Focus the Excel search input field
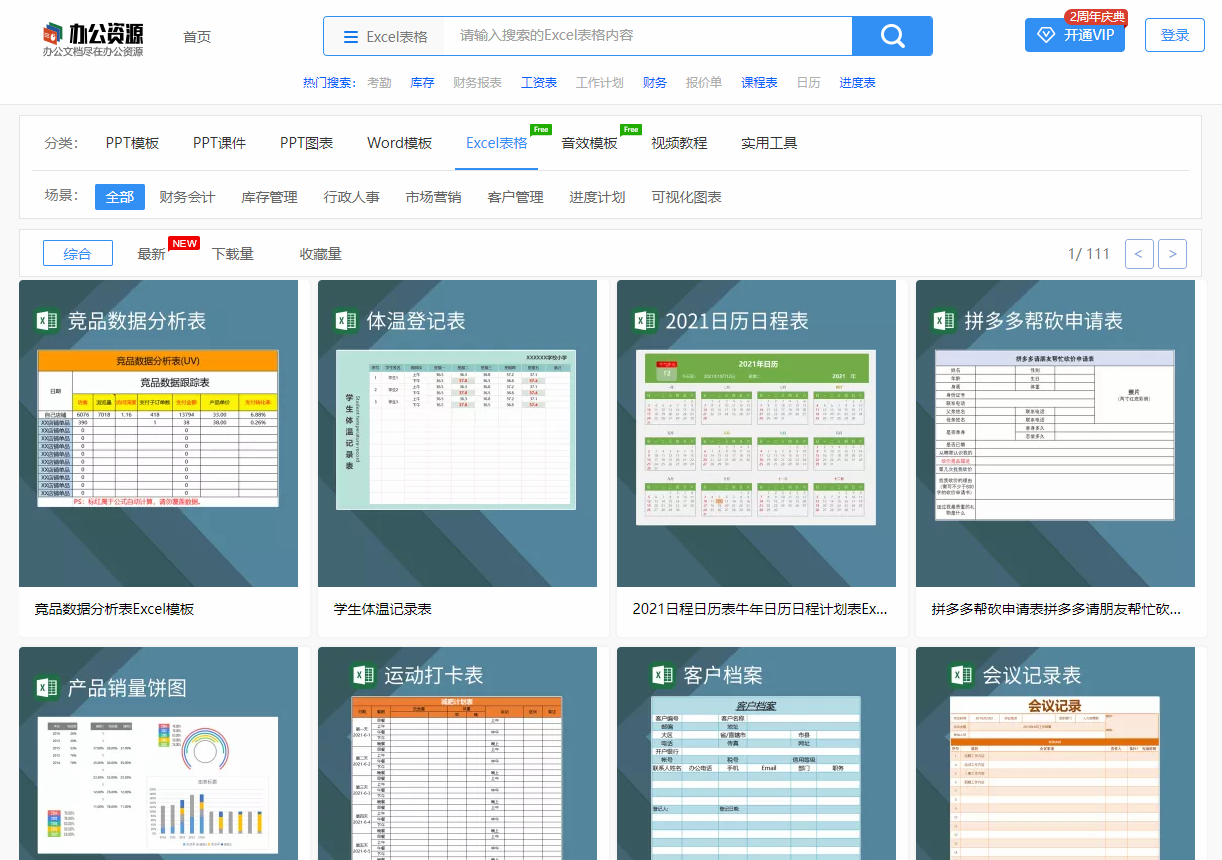 [x=648, y=36]
